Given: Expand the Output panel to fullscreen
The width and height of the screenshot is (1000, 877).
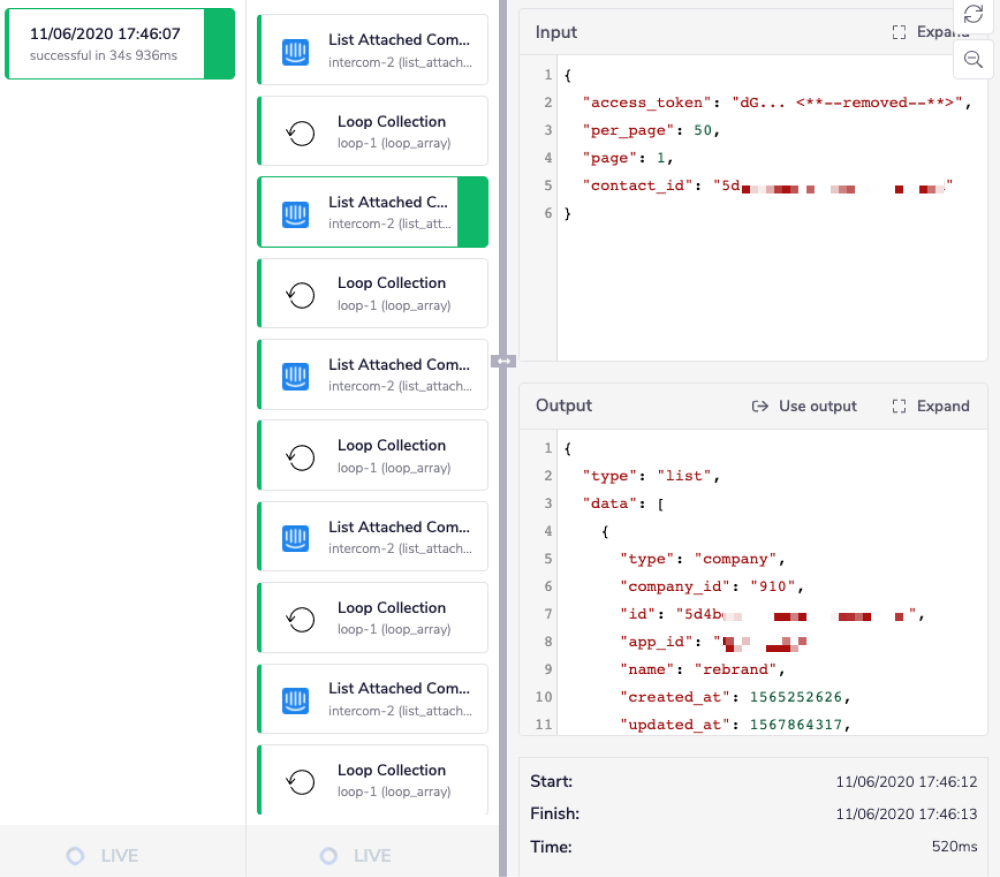Looking at the screenshot, I should (930, 406).
